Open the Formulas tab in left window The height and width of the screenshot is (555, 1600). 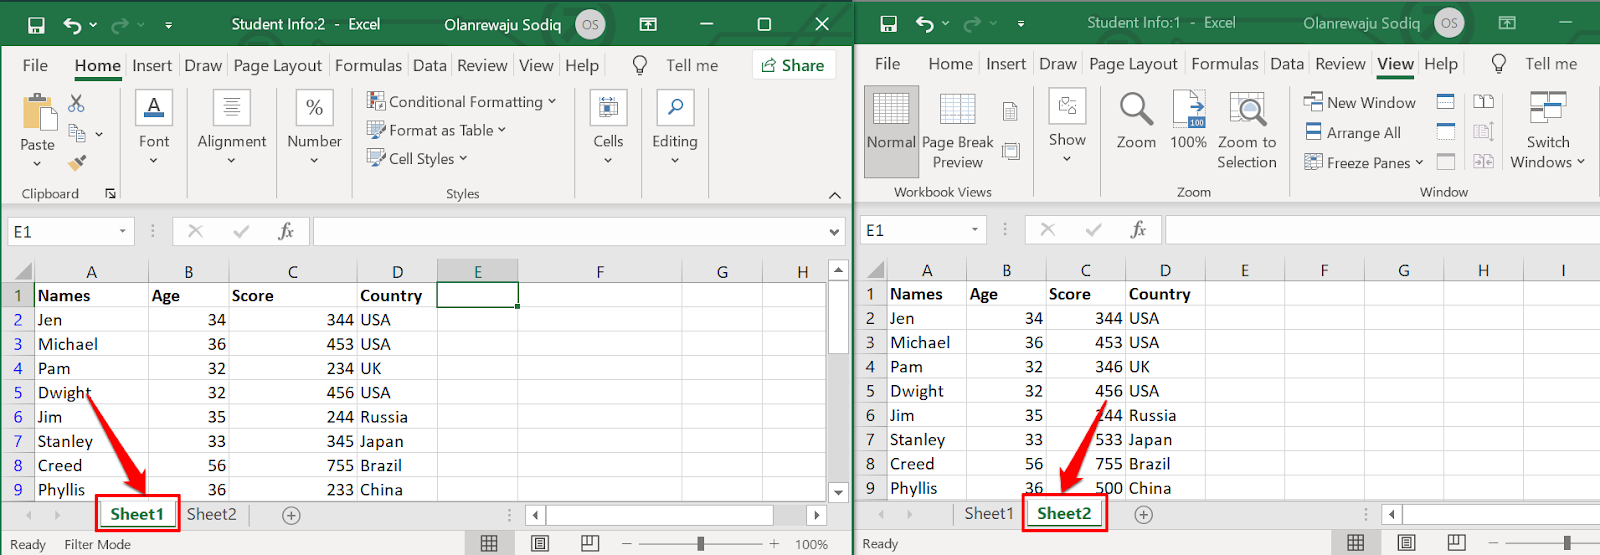[x=368, y=65]
